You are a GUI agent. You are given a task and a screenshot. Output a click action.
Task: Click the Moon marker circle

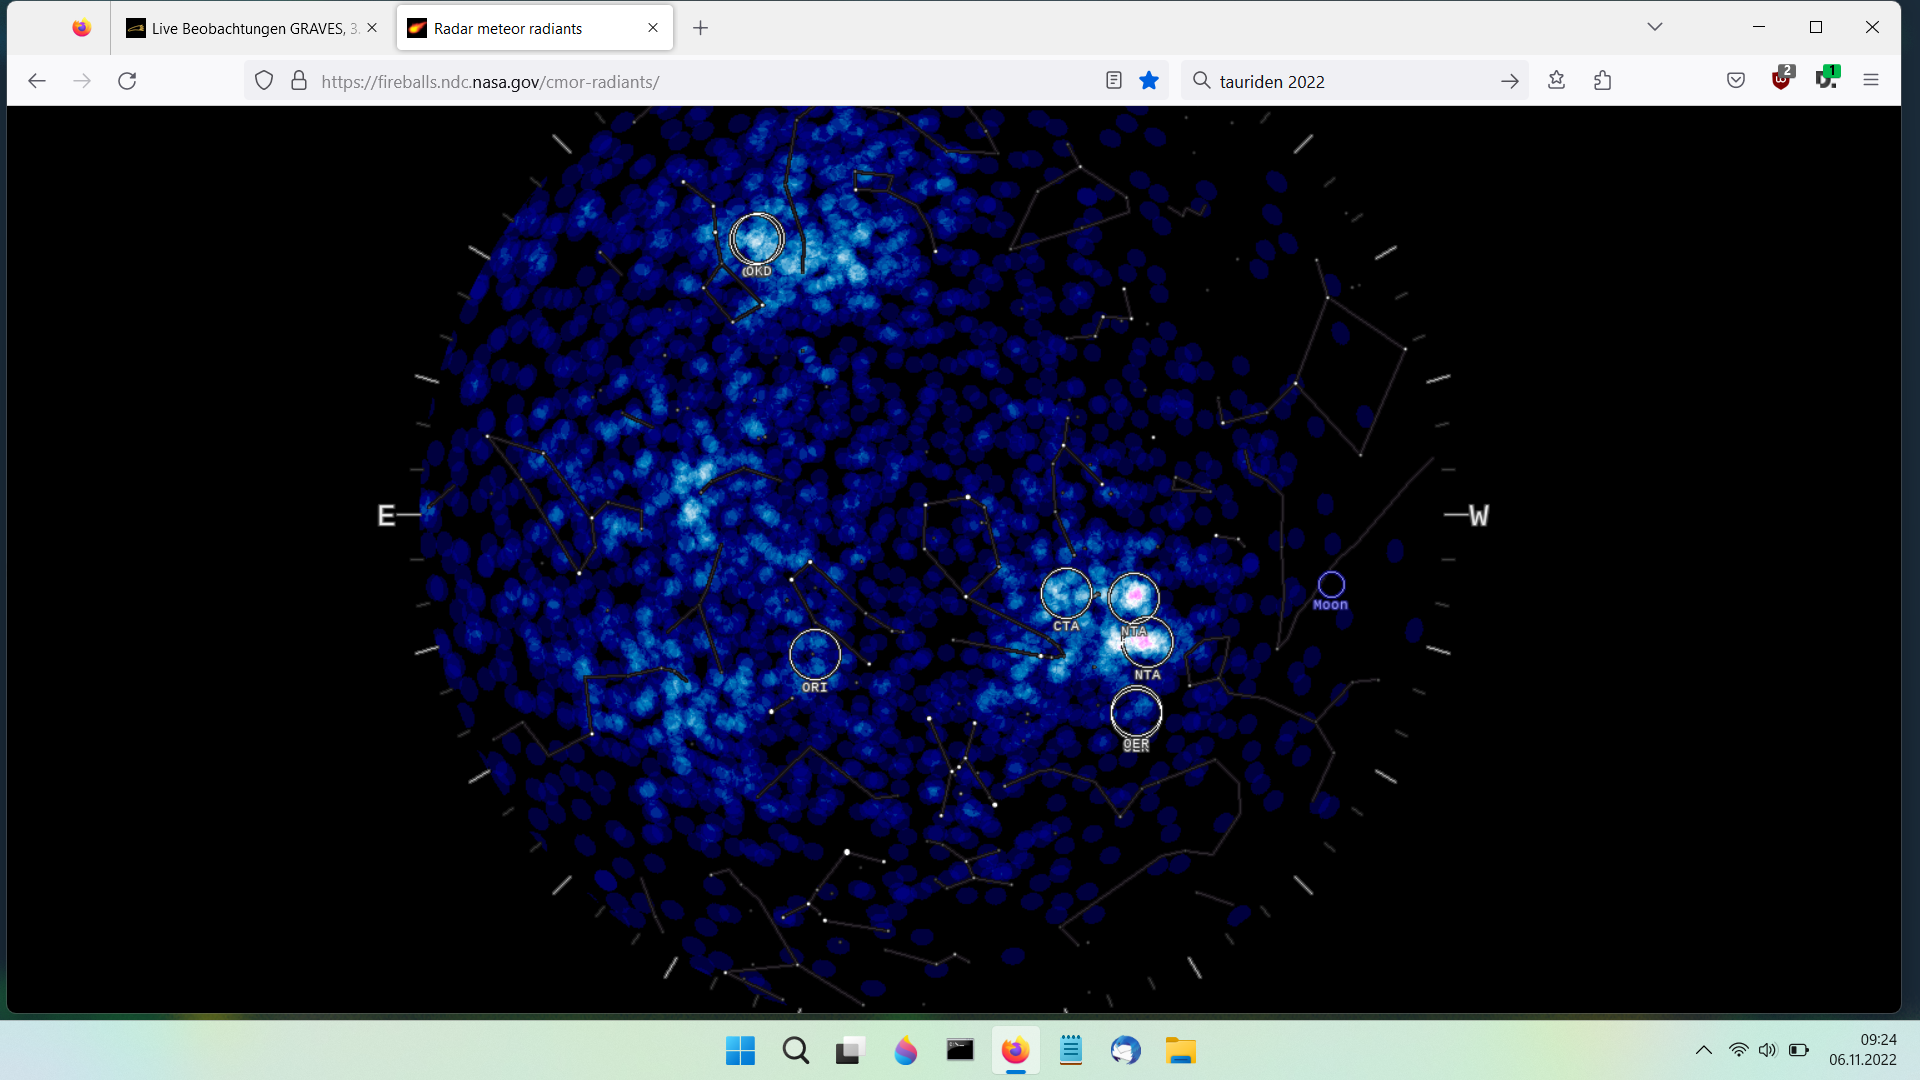1331,584
